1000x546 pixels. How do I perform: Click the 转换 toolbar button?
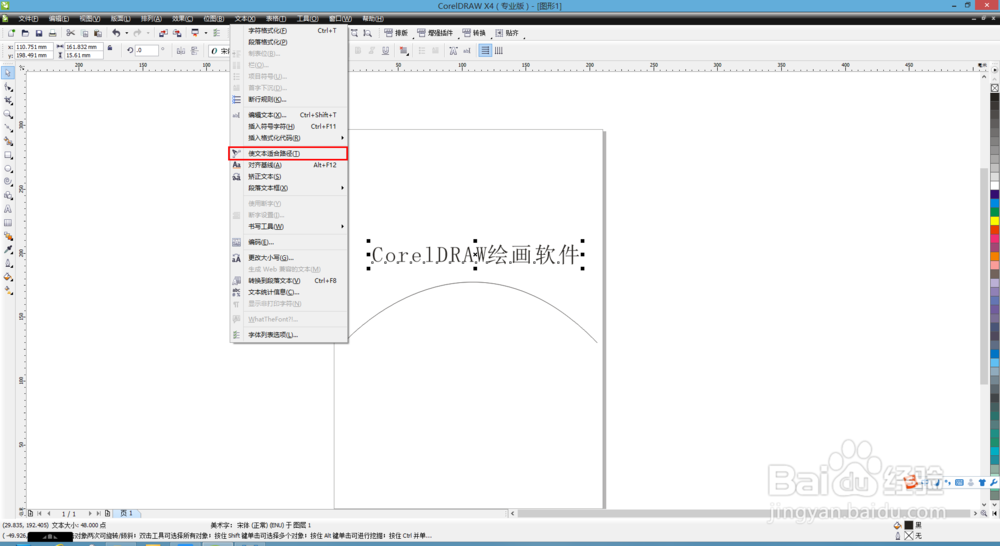(474, 33)
